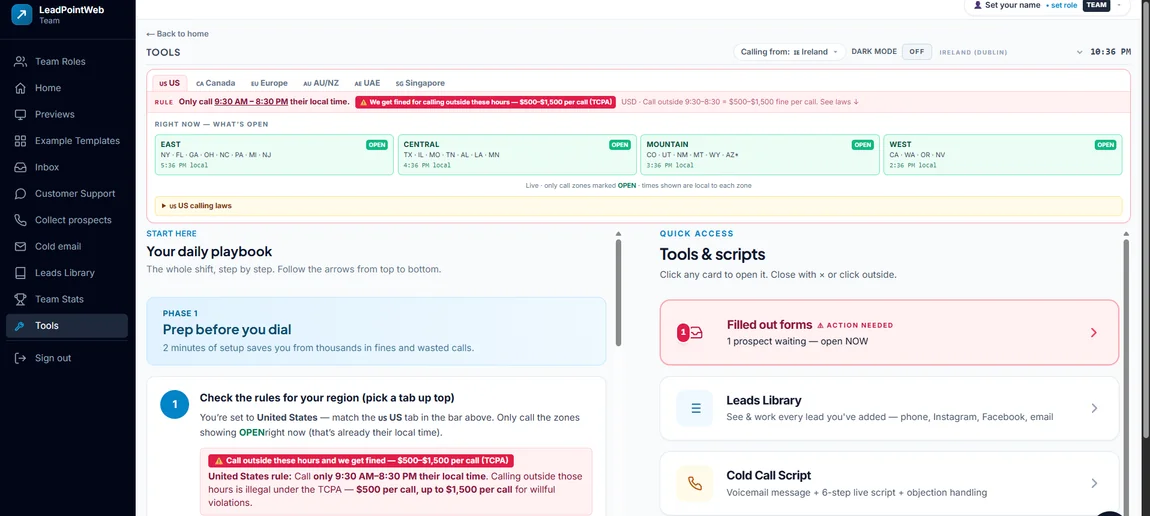Viewport: 1150px width, 516px height.
Task: Click the Previews monitor icon
Action: coord(21,114)
